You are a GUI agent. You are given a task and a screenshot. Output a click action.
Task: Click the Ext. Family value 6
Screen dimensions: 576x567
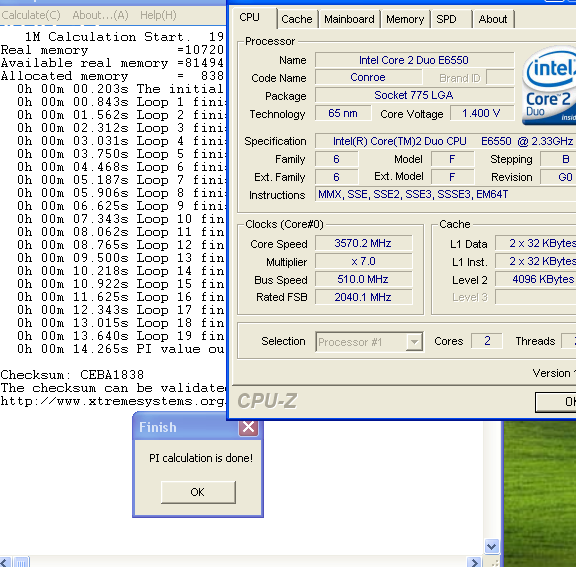(336, 177)
